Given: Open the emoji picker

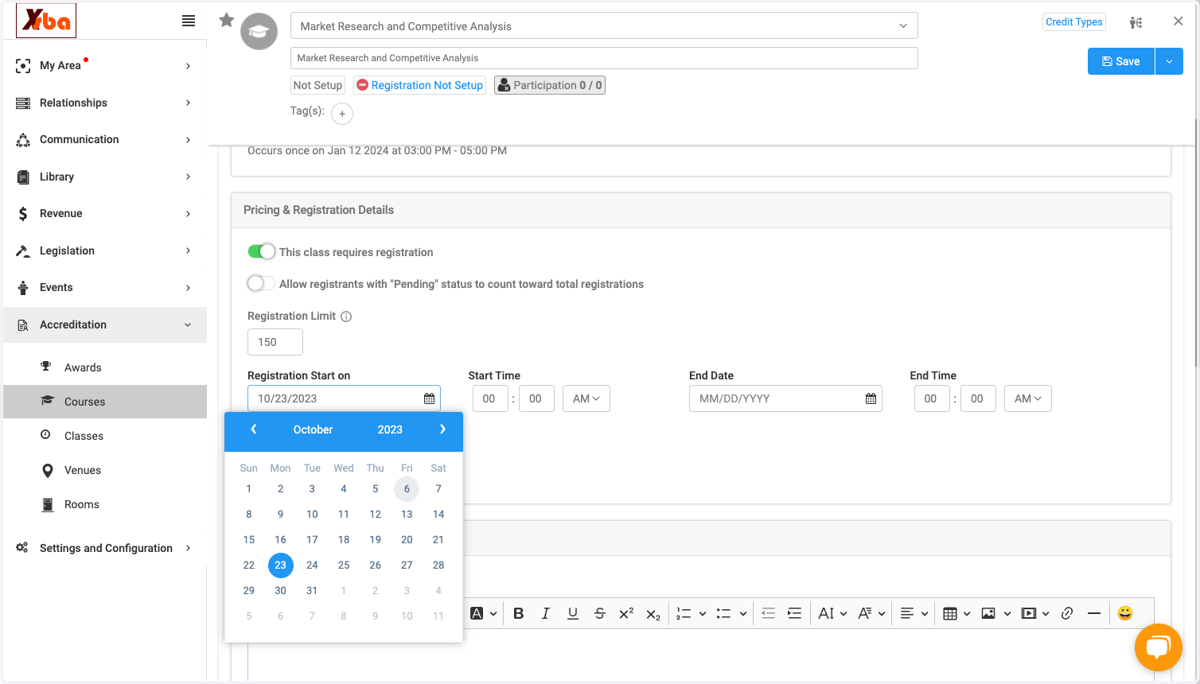Looking at the screenshot, I should point(1125,613).
